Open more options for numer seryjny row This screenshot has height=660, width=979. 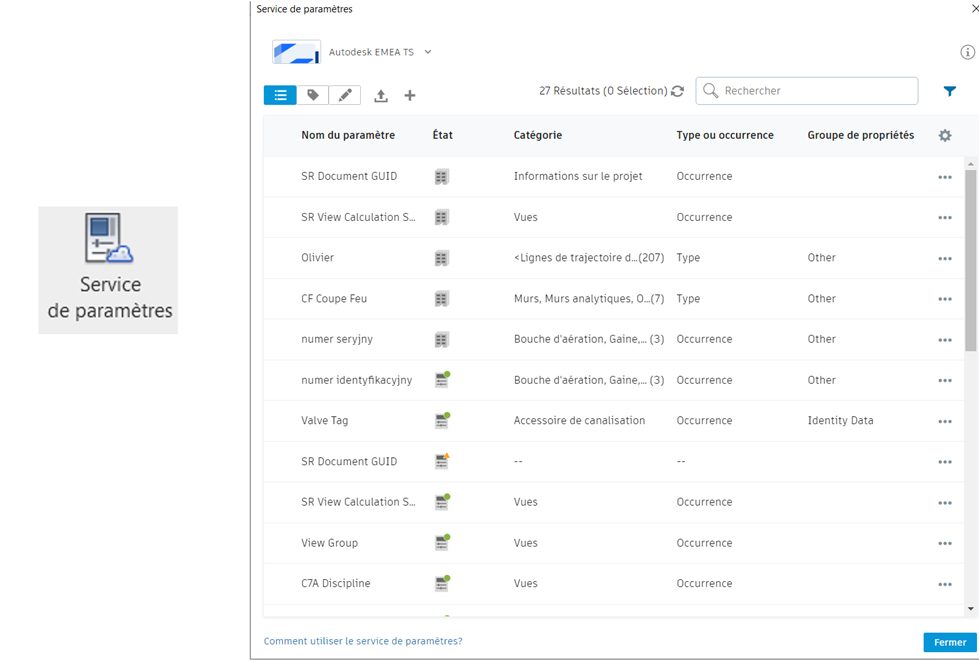(945, 340)
